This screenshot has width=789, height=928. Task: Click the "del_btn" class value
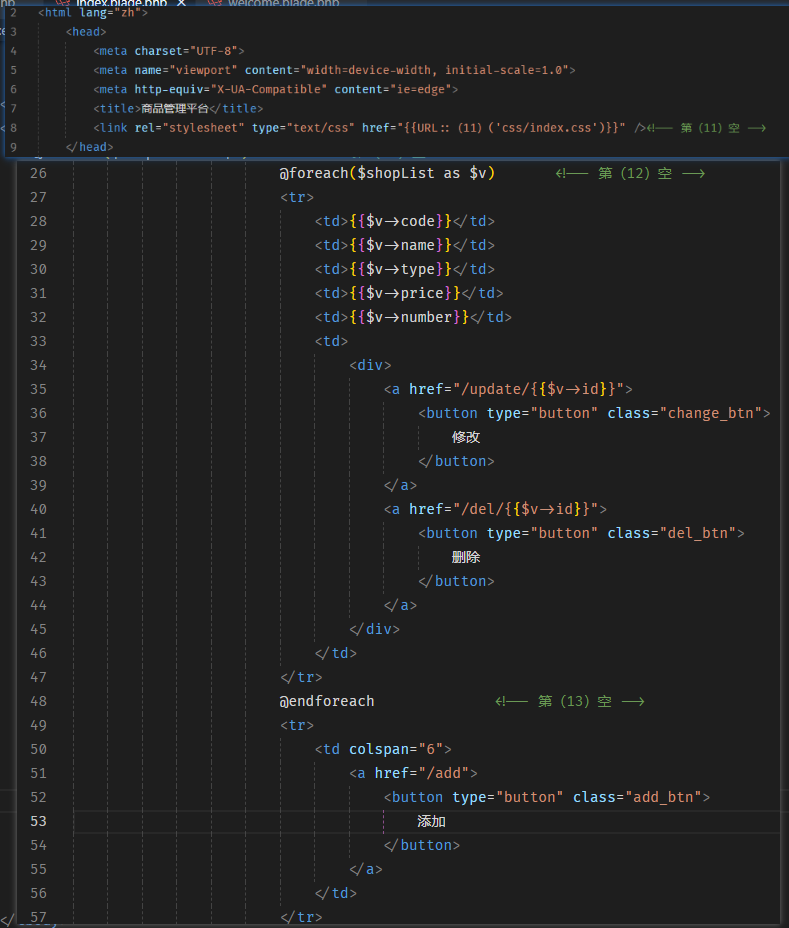[698, 533]
